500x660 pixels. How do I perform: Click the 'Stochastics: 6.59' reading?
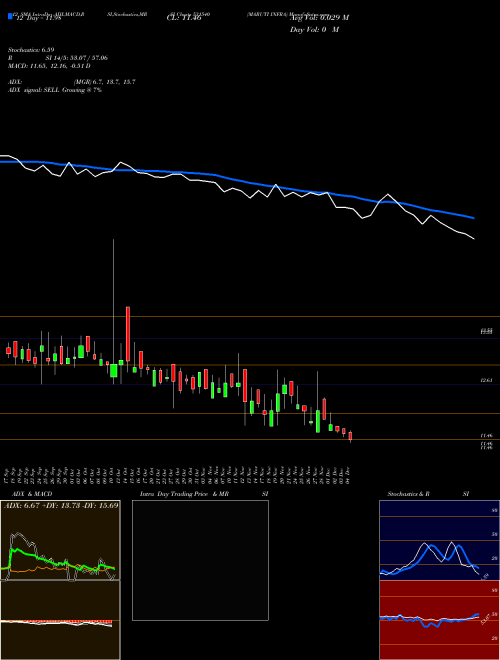31,50
